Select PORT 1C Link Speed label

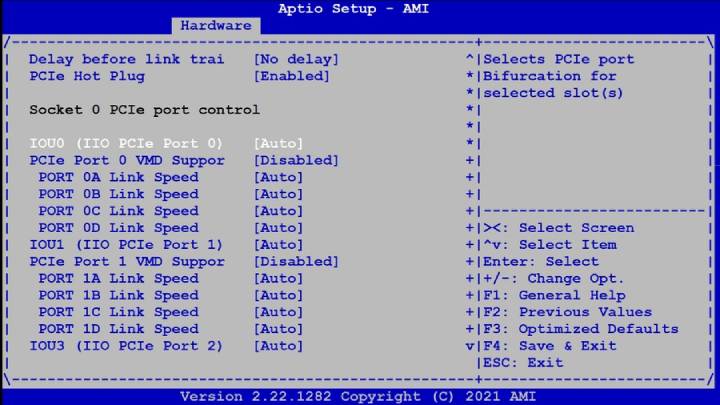tap(118, 312)
